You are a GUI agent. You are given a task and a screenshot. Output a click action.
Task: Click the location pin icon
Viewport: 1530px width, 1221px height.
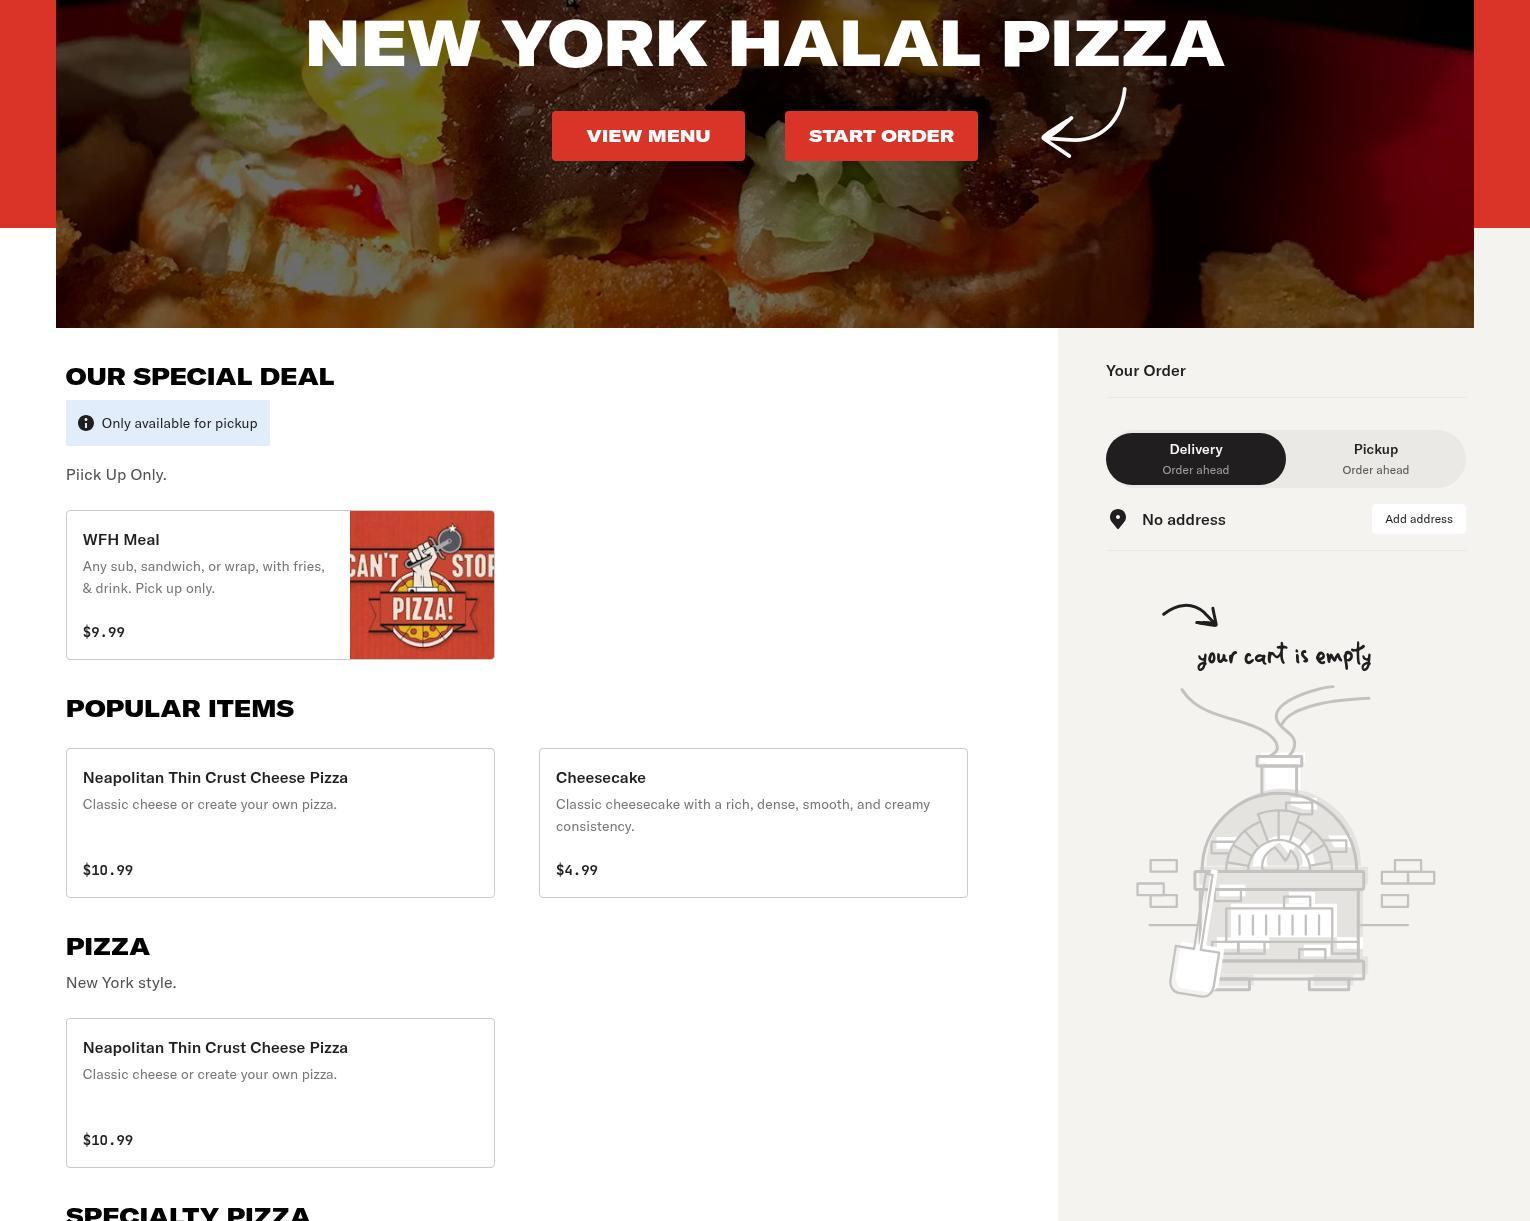(1118, 519)
